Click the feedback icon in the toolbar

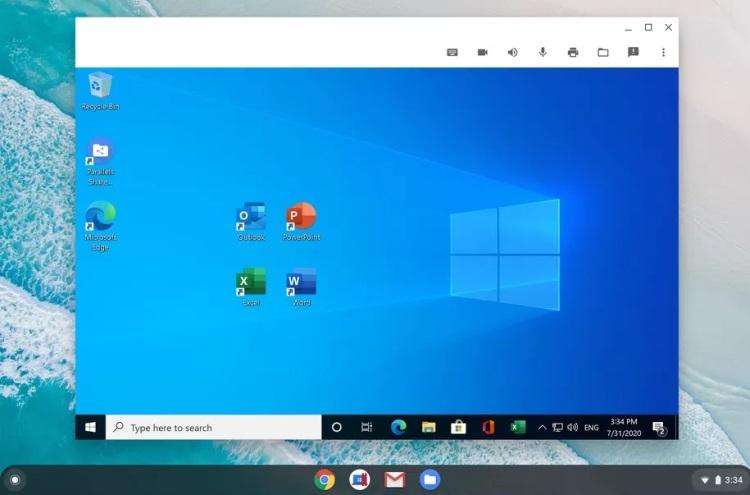(633, 52)
